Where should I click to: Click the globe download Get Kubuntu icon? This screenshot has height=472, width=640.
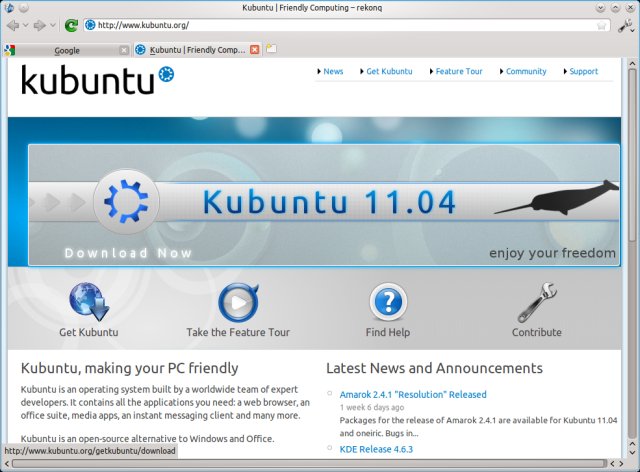point(89,302)
